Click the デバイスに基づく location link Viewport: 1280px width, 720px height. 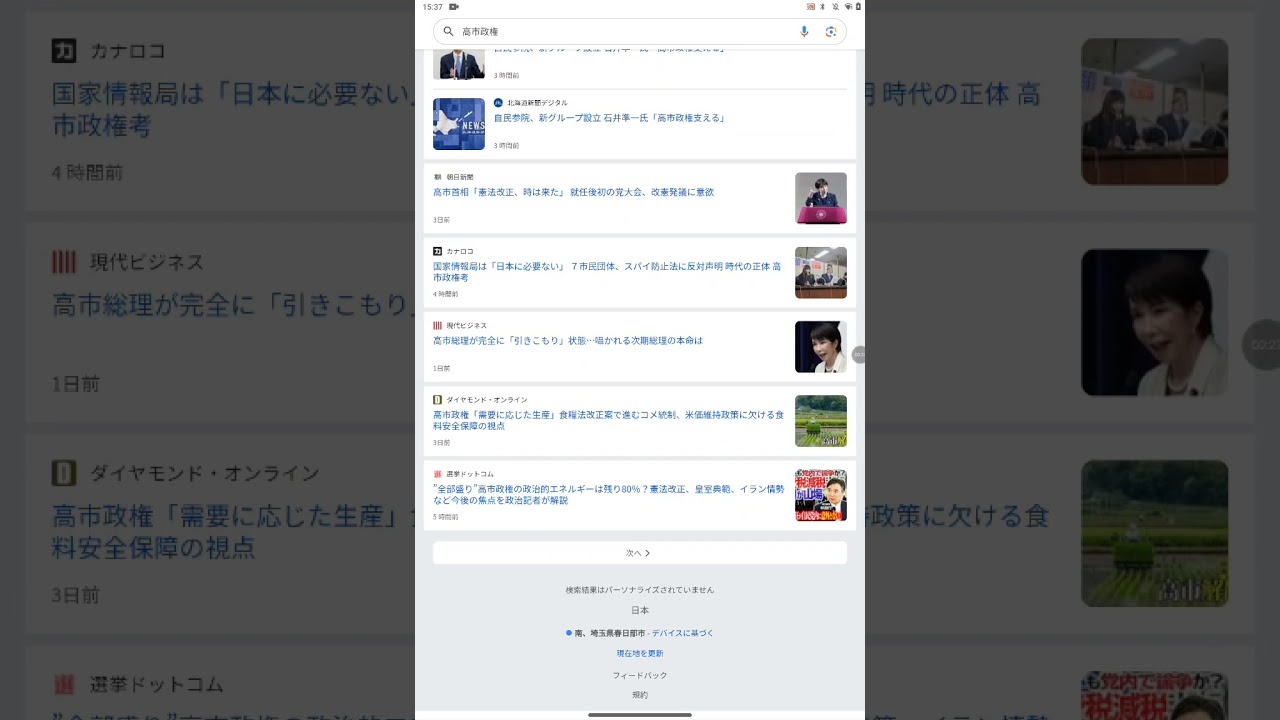pyautogui.click(x=683, y=633)
